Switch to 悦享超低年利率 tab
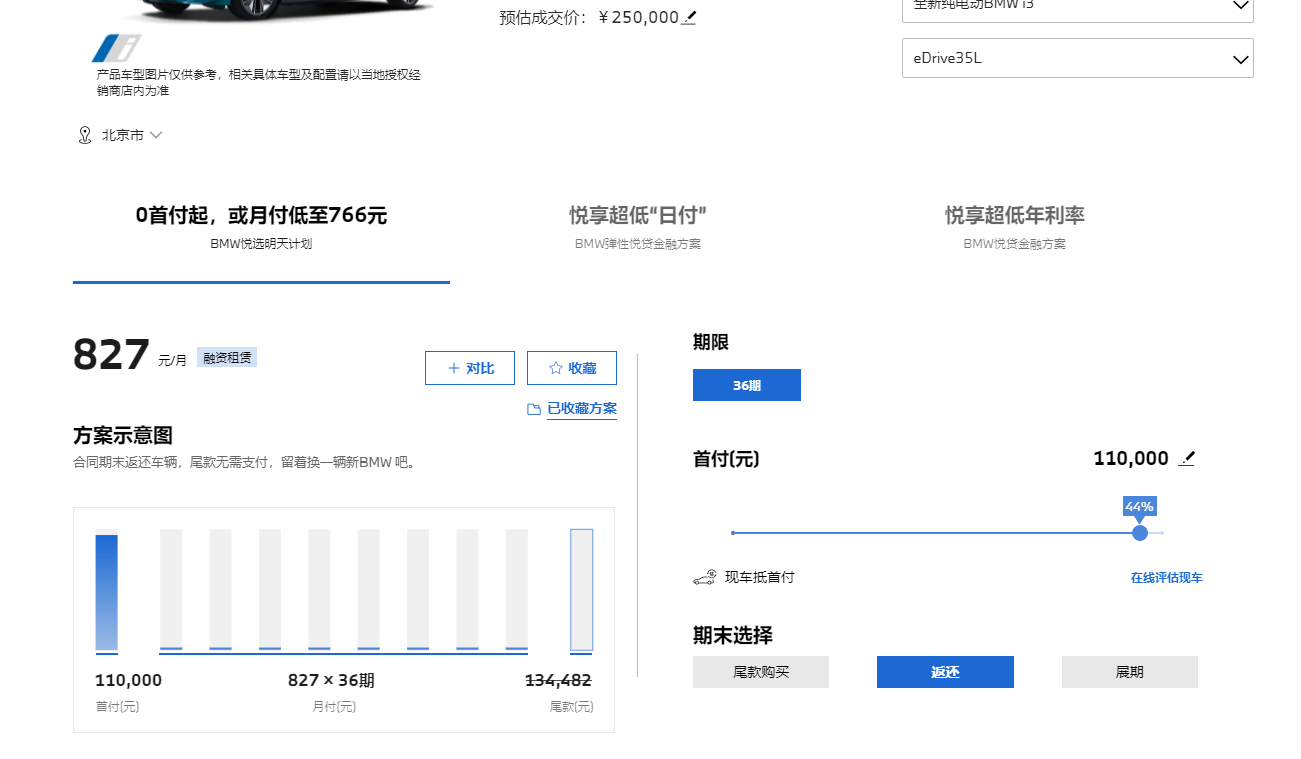 pyautogui.click(x=1014, y=227)
